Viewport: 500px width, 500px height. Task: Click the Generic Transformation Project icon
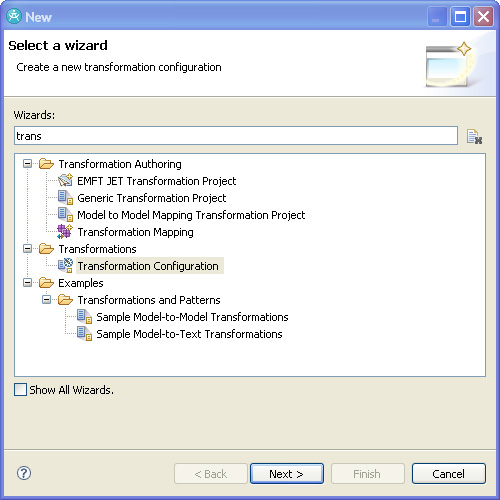[x=65, y=198]
